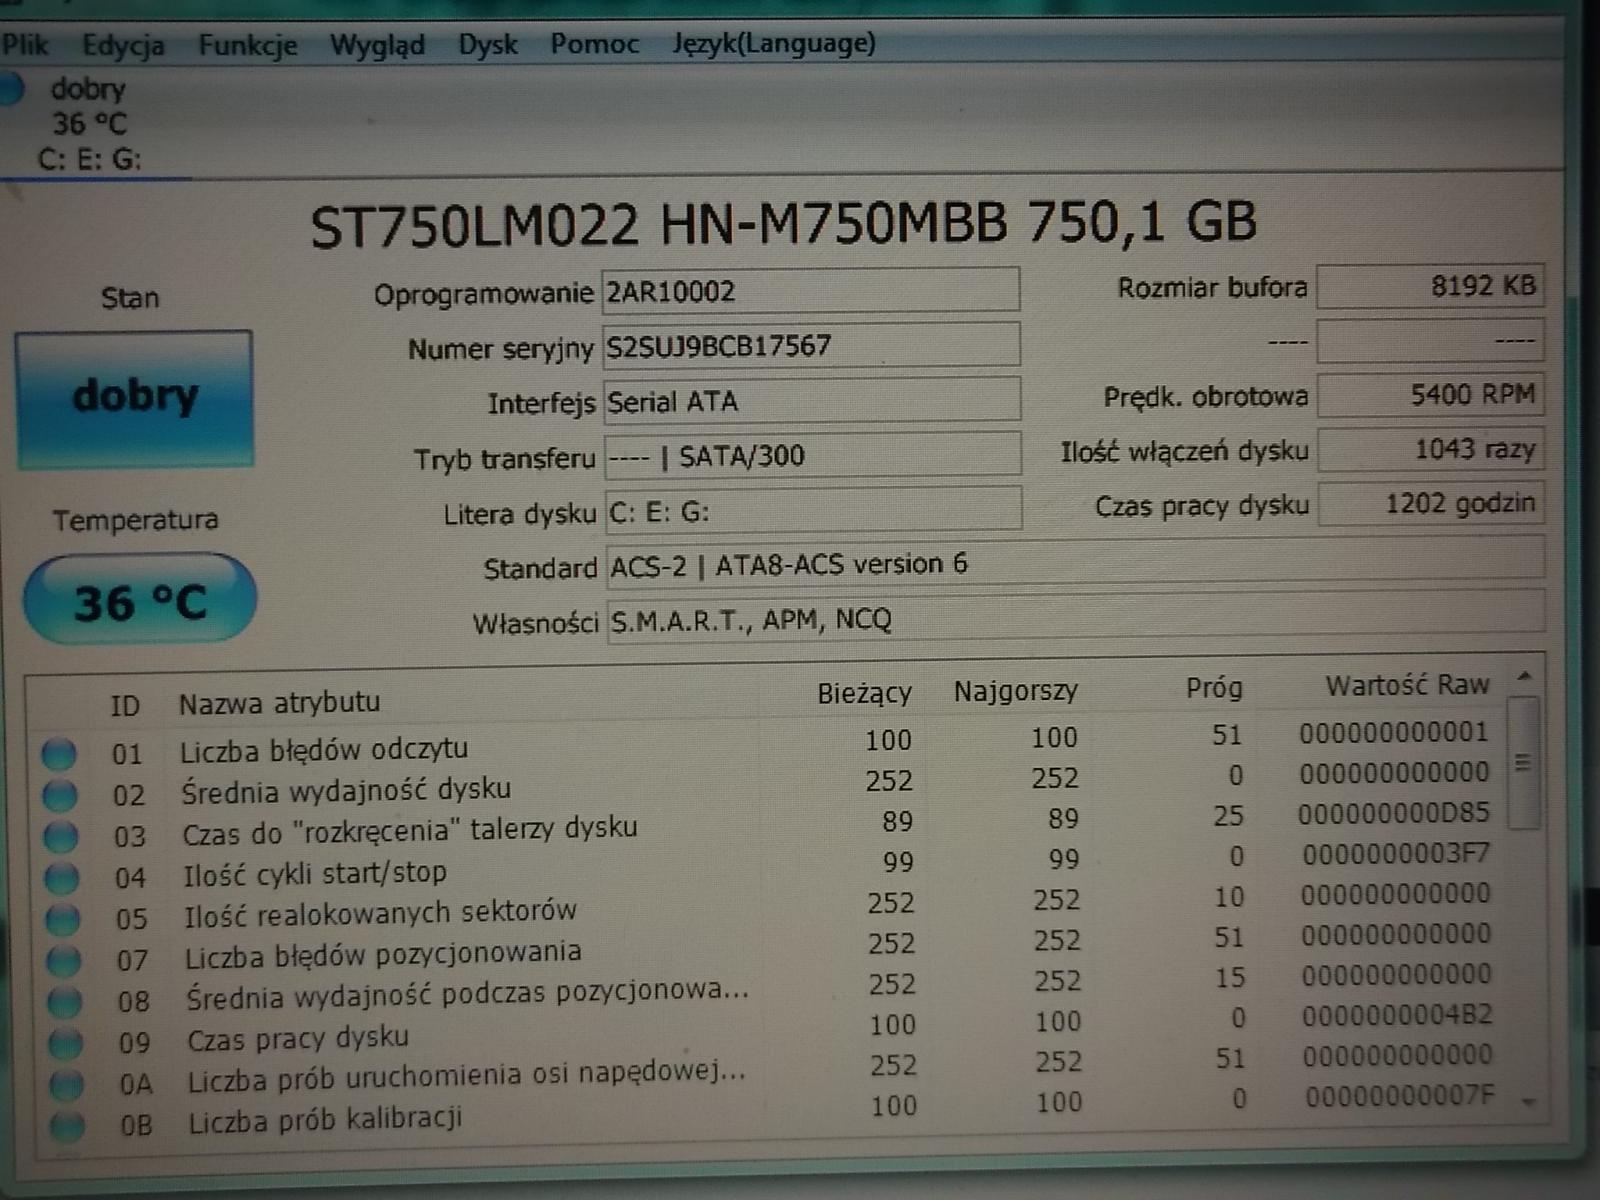Click status dot for attribute 01 Liczba błędów odczytu
1600x1200 pixels.
click(59, 753)
